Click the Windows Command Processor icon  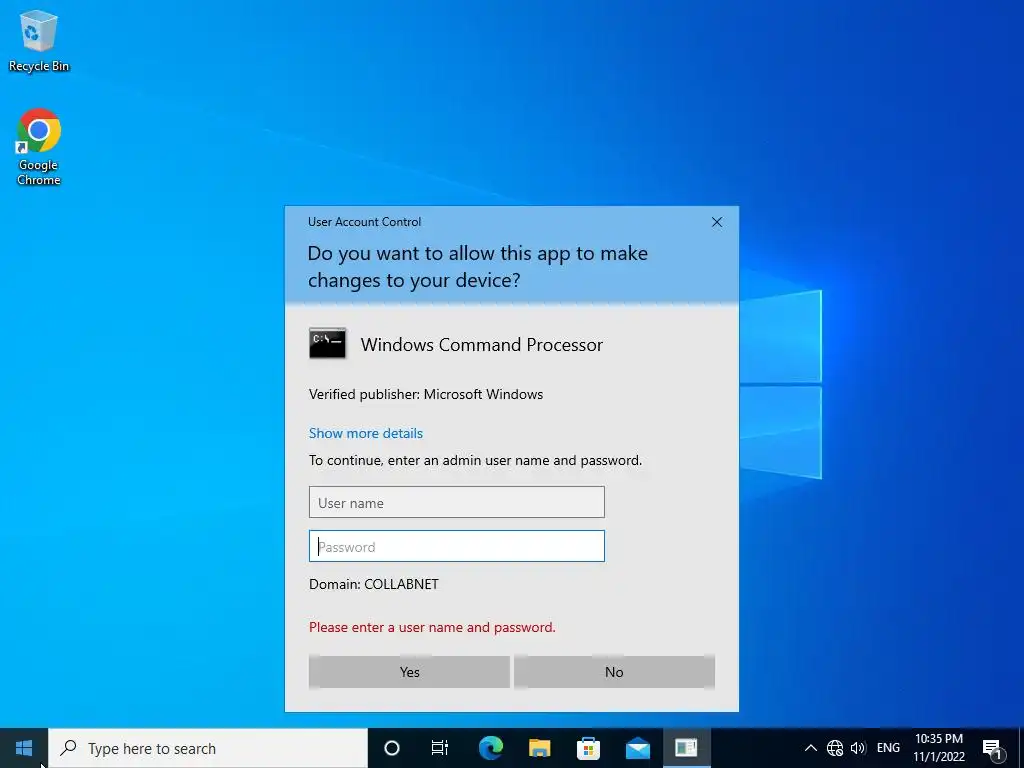(327, 344)
